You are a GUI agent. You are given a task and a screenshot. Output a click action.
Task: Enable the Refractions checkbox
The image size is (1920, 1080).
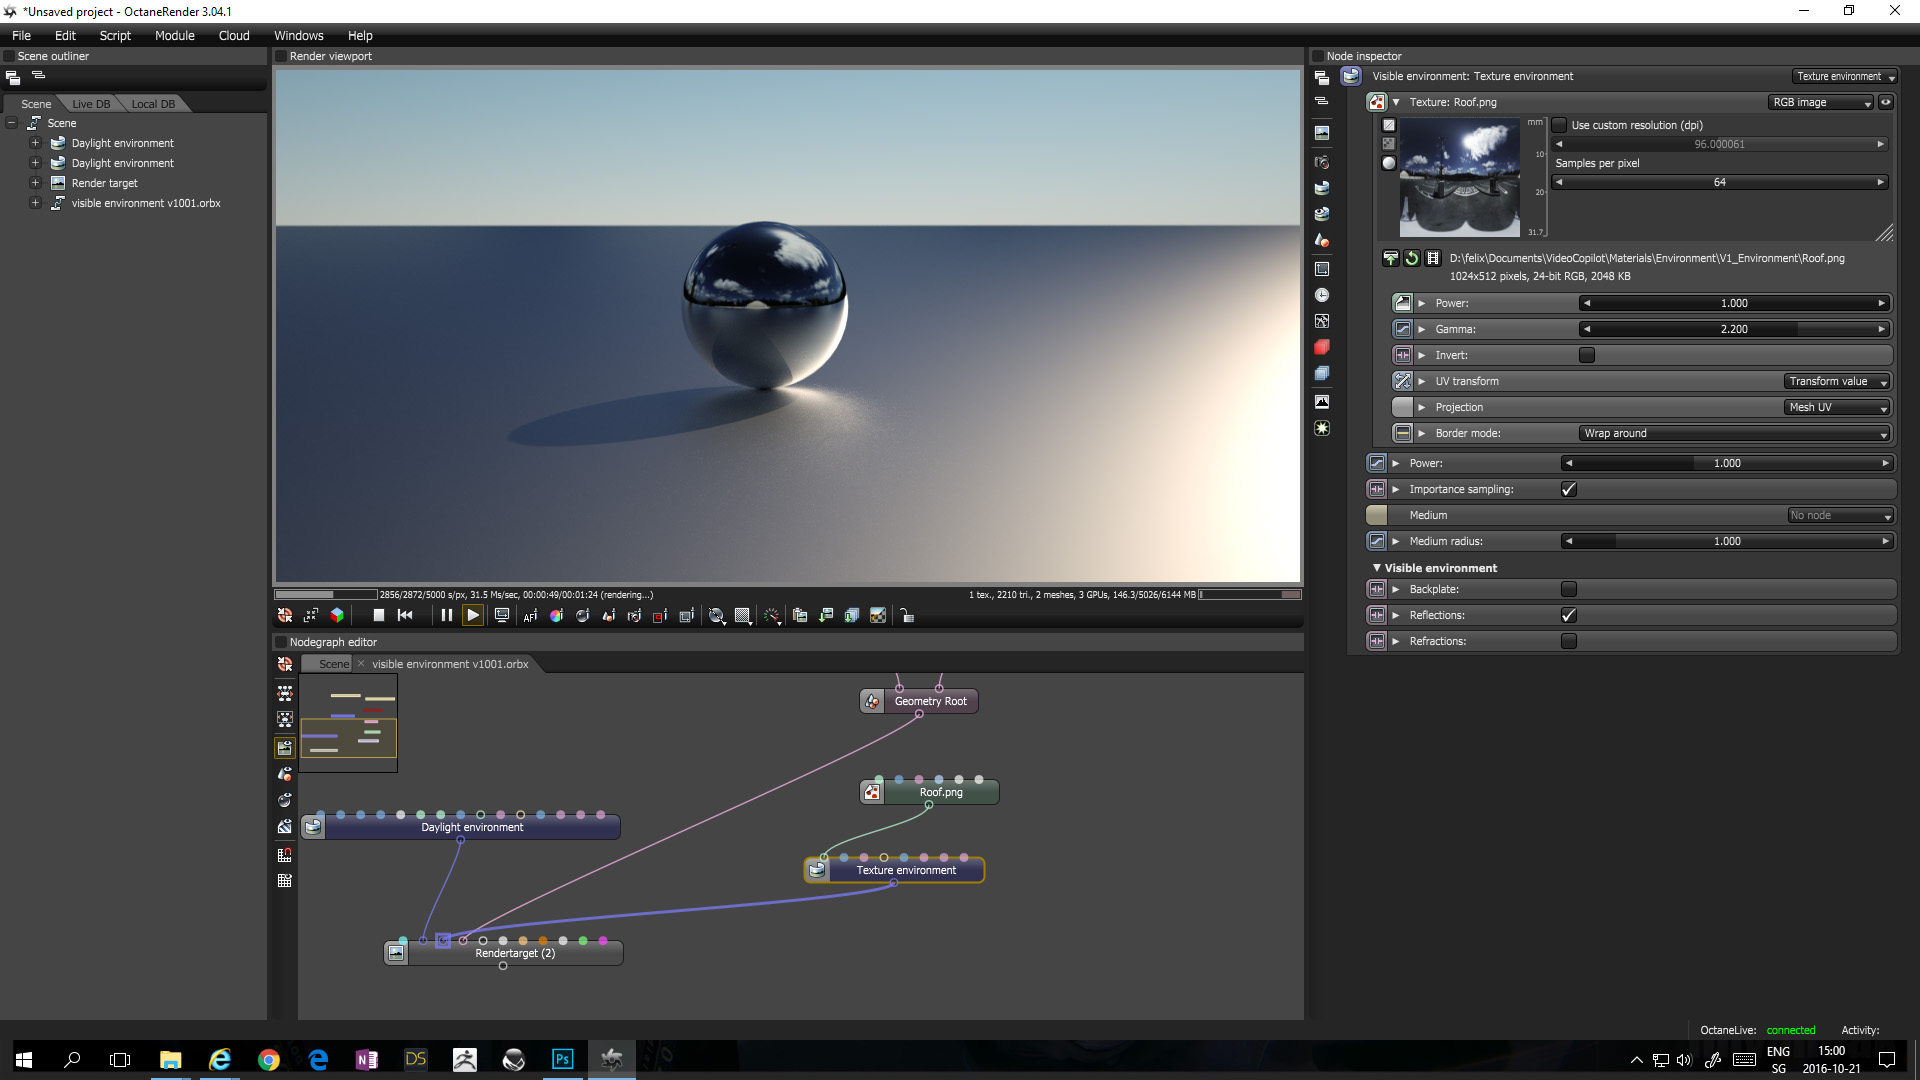tap(1568, 641)
